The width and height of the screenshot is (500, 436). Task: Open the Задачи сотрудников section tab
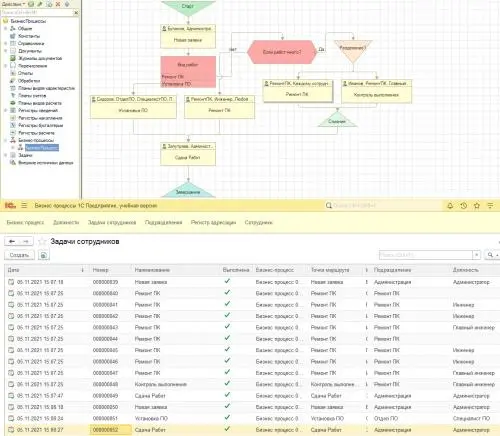112,222
